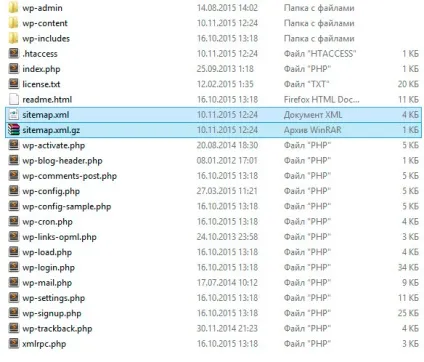Select the wp-blog-header.php file name
This screenshot has height=362, width=424.
62,161
